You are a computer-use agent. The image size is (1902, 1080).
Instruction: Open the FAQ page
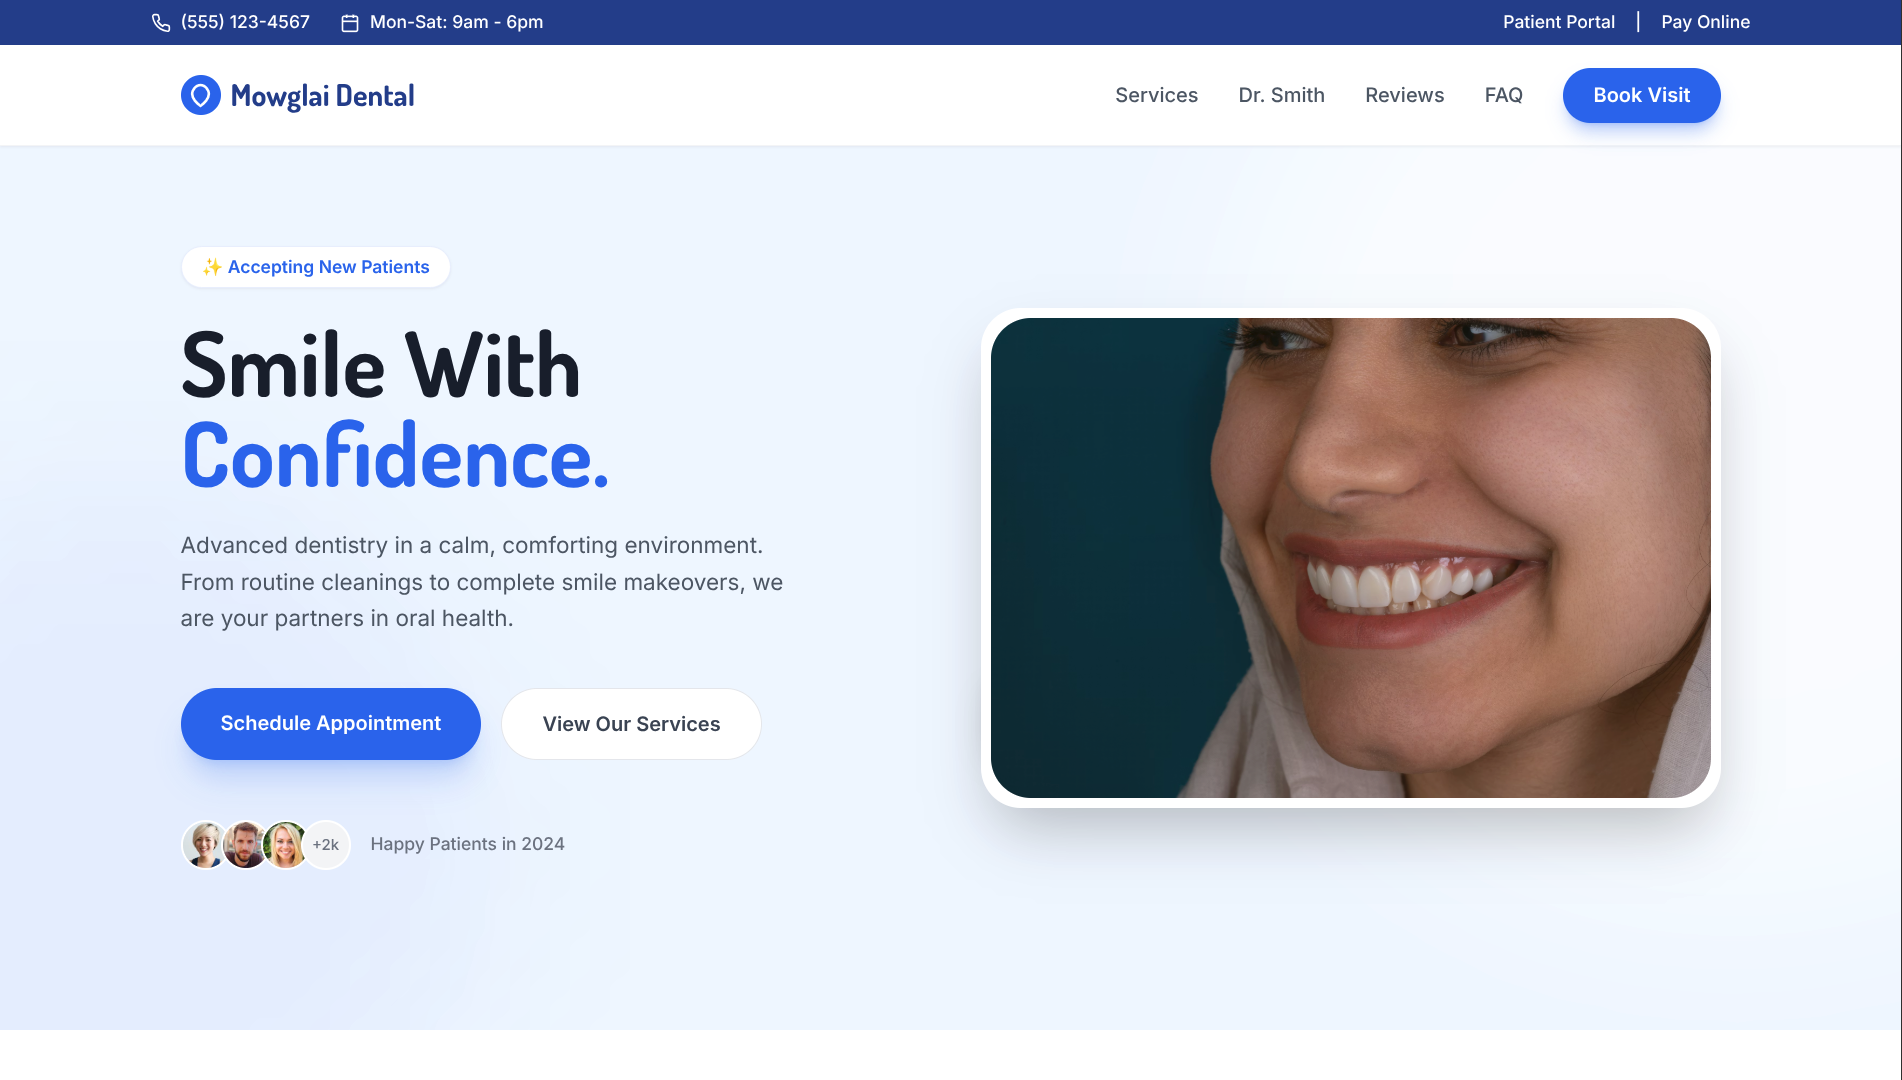point(1503,95)
